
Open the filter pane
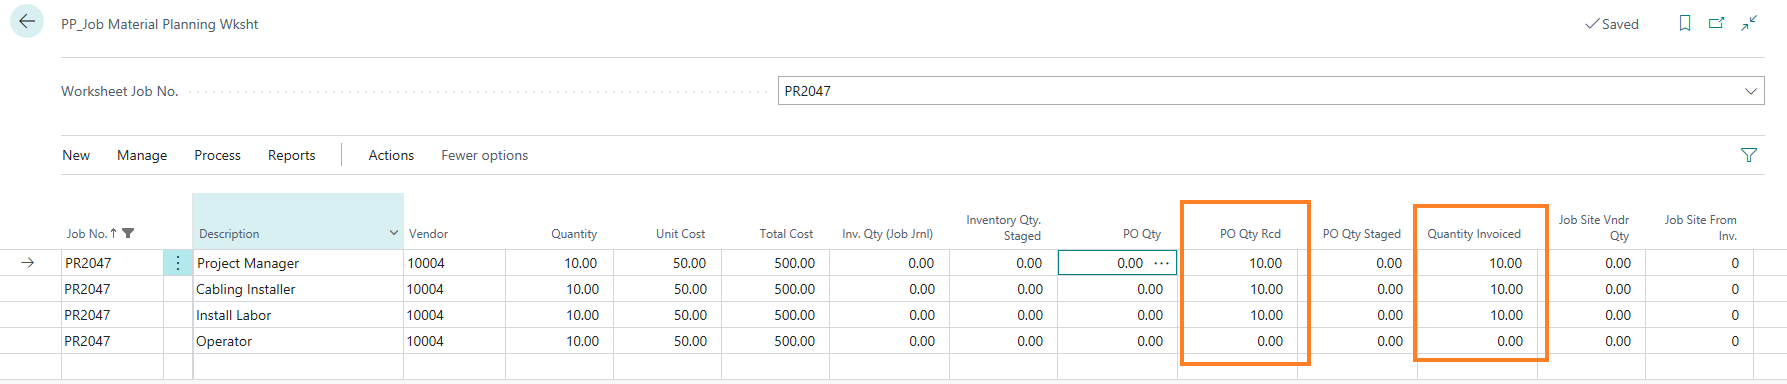click(1749, 155)
